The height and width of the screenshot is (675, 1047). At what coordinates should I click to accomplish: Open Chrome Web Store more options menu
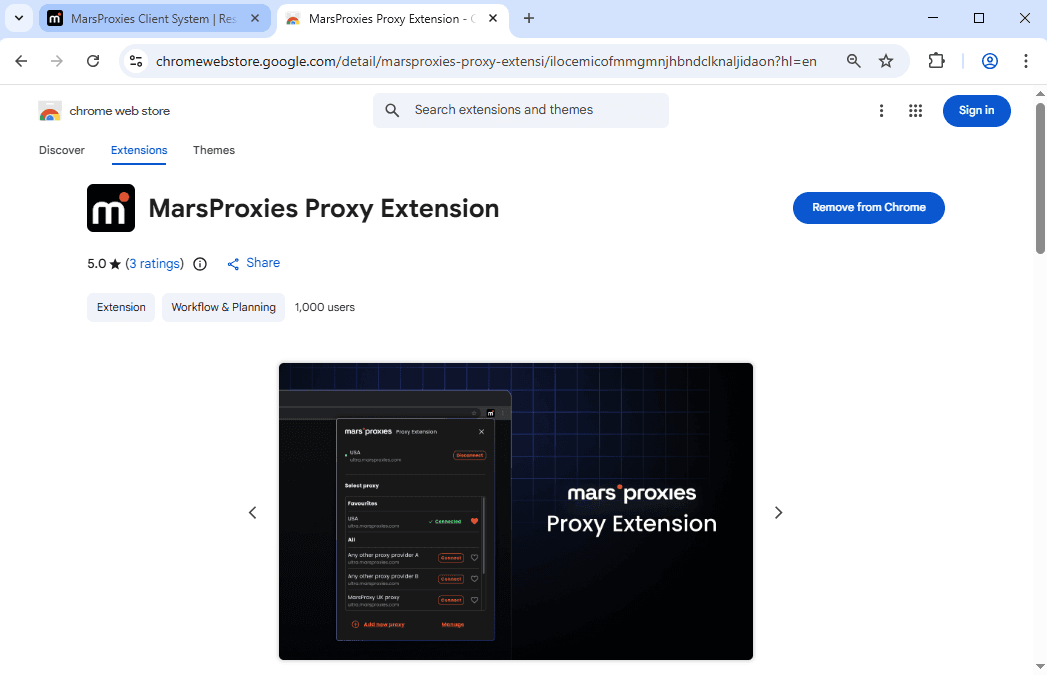click(x=881, y=111)
